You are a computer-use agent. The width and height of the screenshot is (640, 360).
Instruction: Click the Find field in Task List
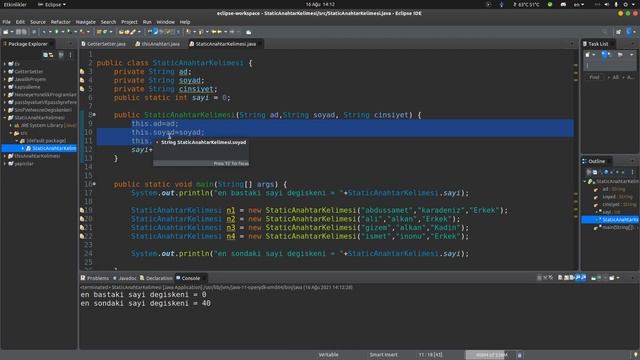595,77
